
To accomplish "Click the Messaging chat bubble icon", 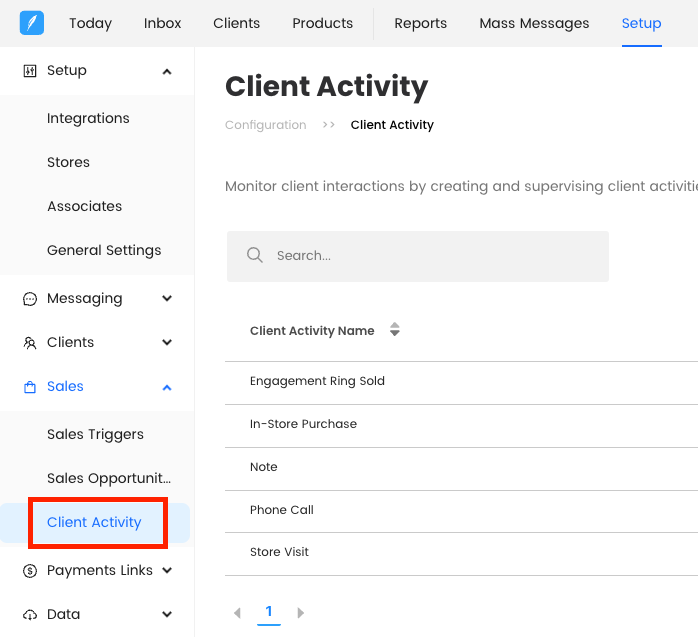I will click(x=30, y=299).
